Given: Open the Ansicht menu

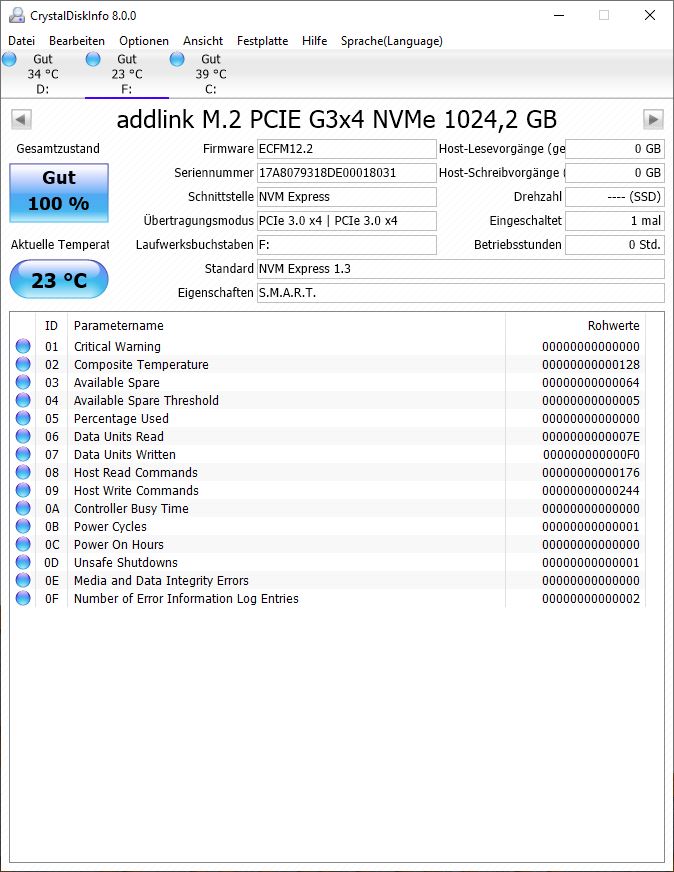Looking at the screenshot, I should [x=203, y=41].
